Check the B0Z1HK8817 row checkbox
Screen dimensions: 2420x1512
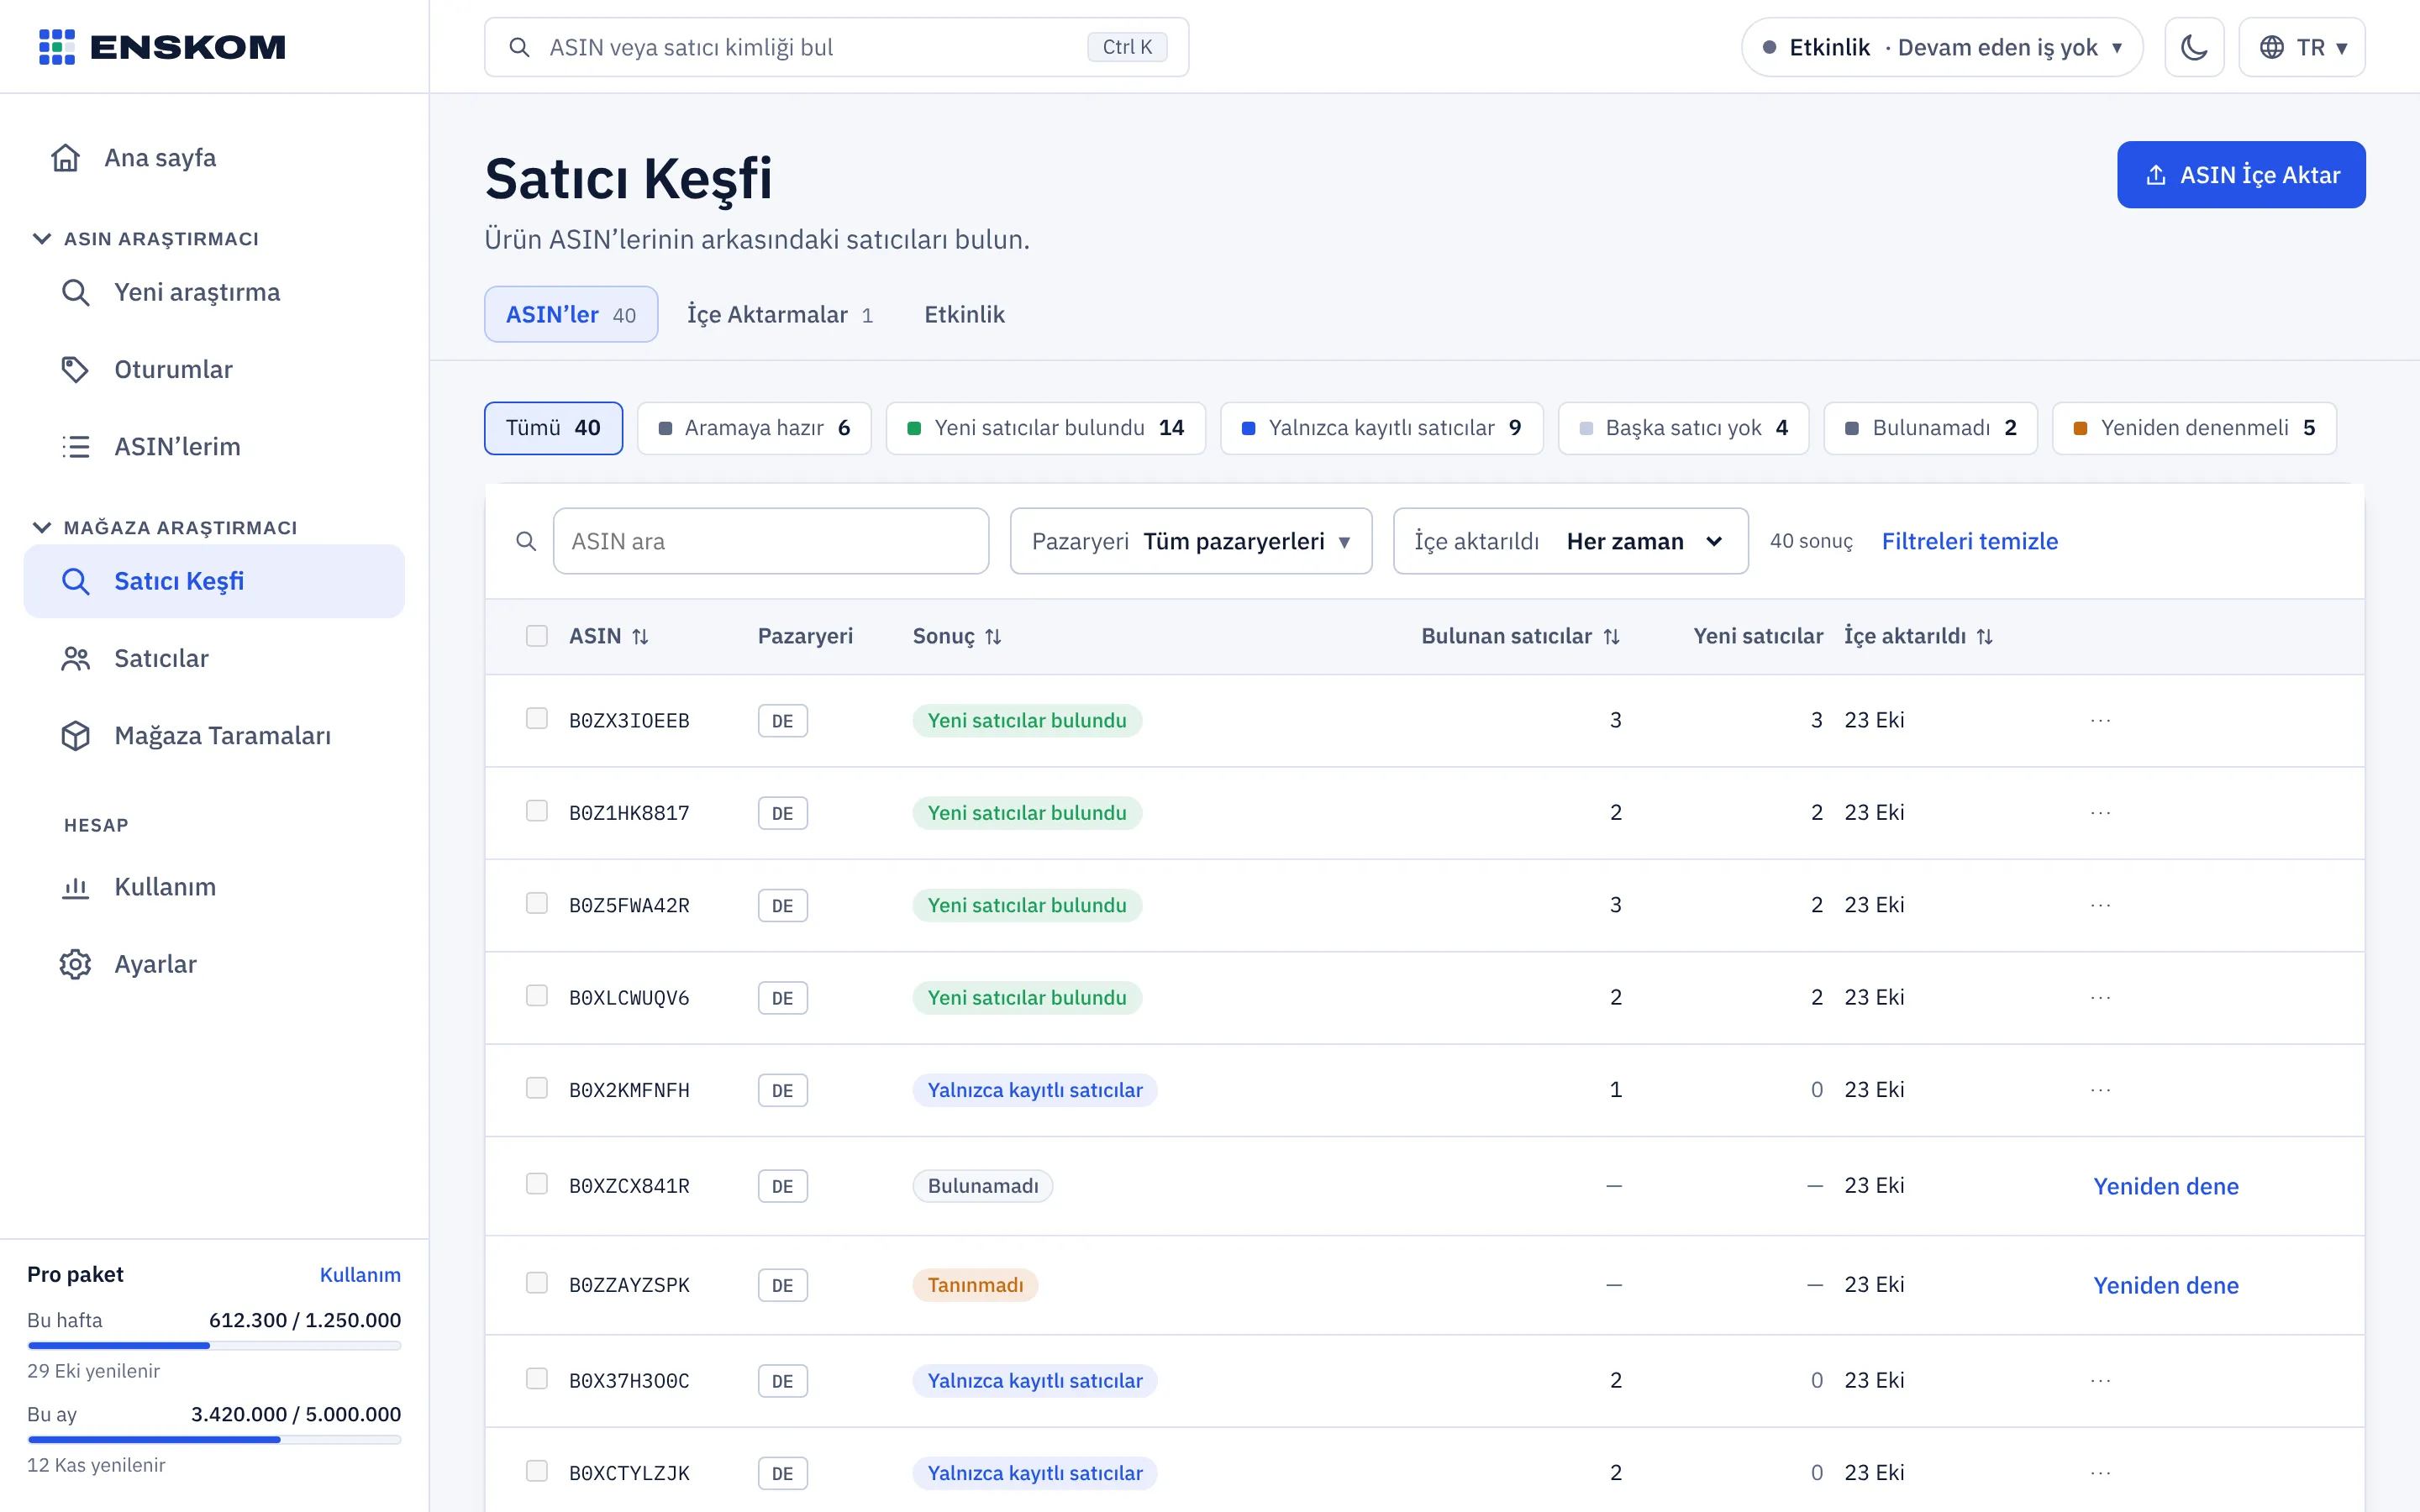(537, 810)
